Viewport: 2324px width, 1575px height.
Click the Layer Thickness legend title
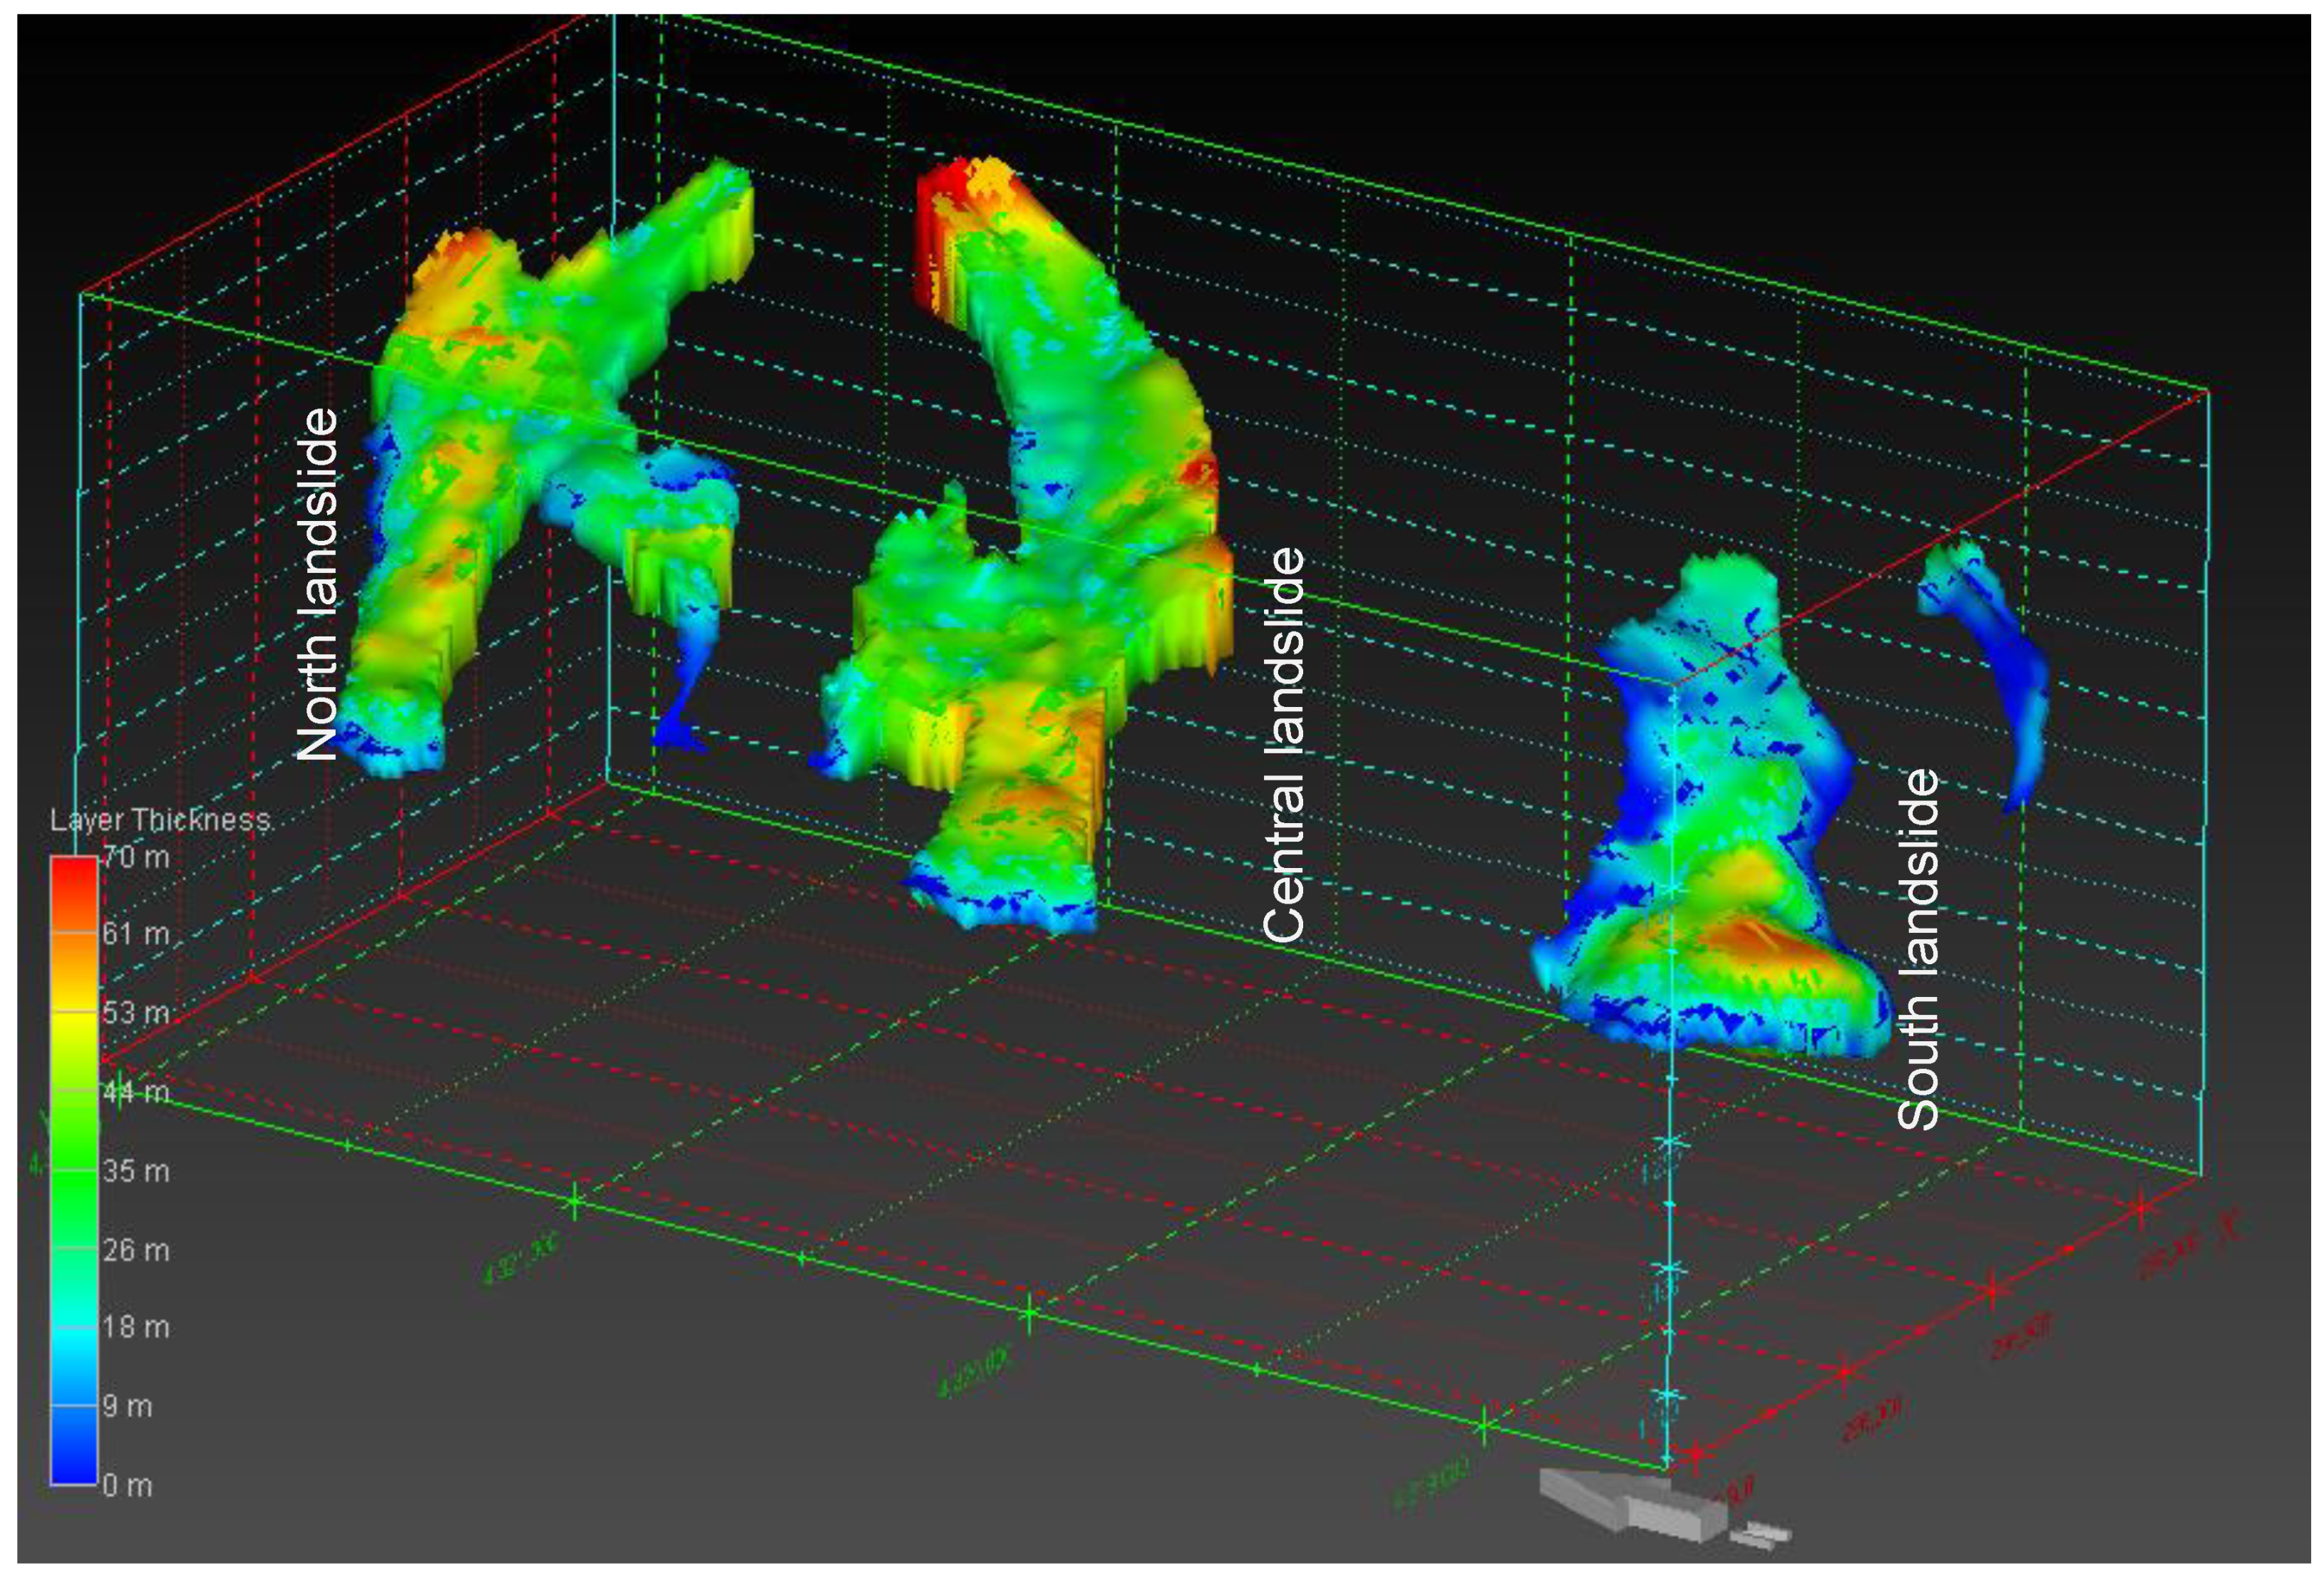click(x=160, y=820)
